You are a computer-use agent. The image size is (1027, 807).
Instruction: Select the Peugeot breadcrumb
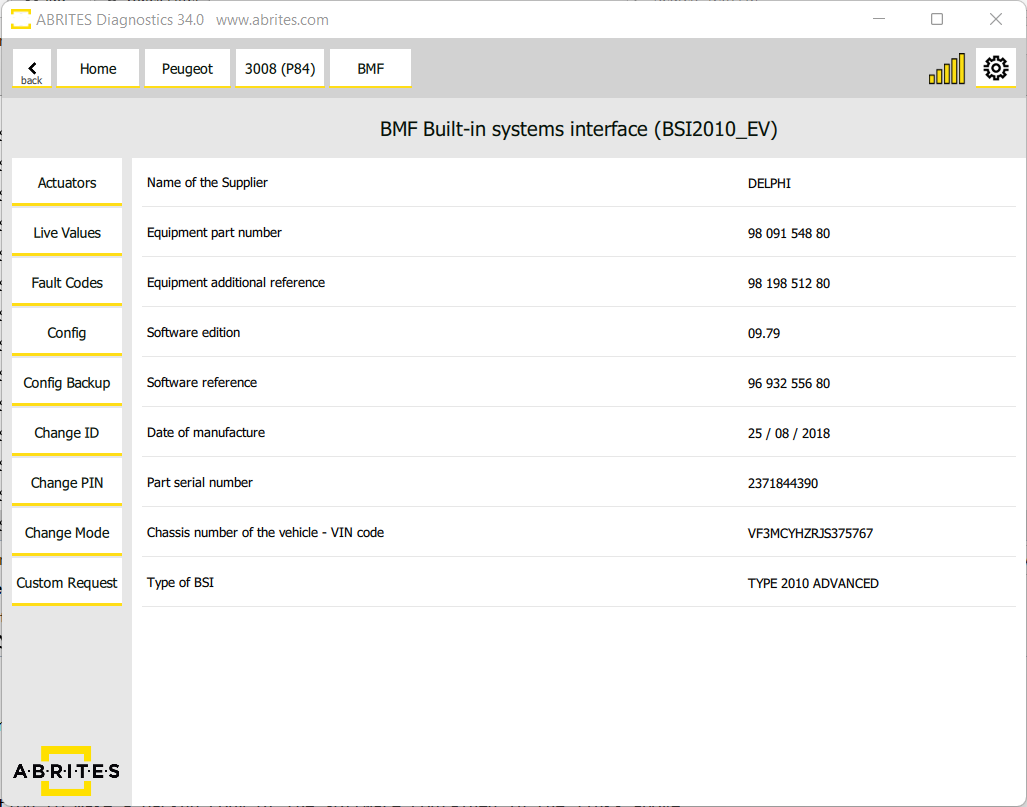click(x=187, y=68)
